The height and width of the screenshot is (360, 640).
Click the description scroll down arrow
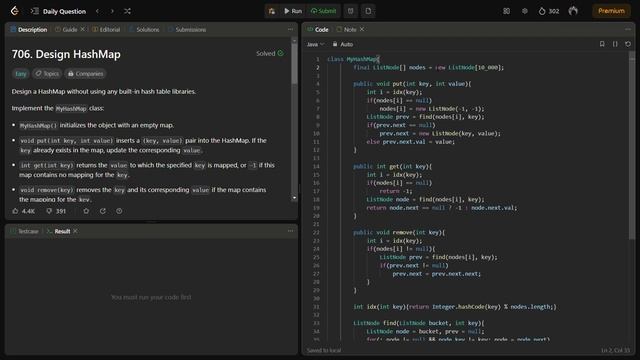[294, 198]
